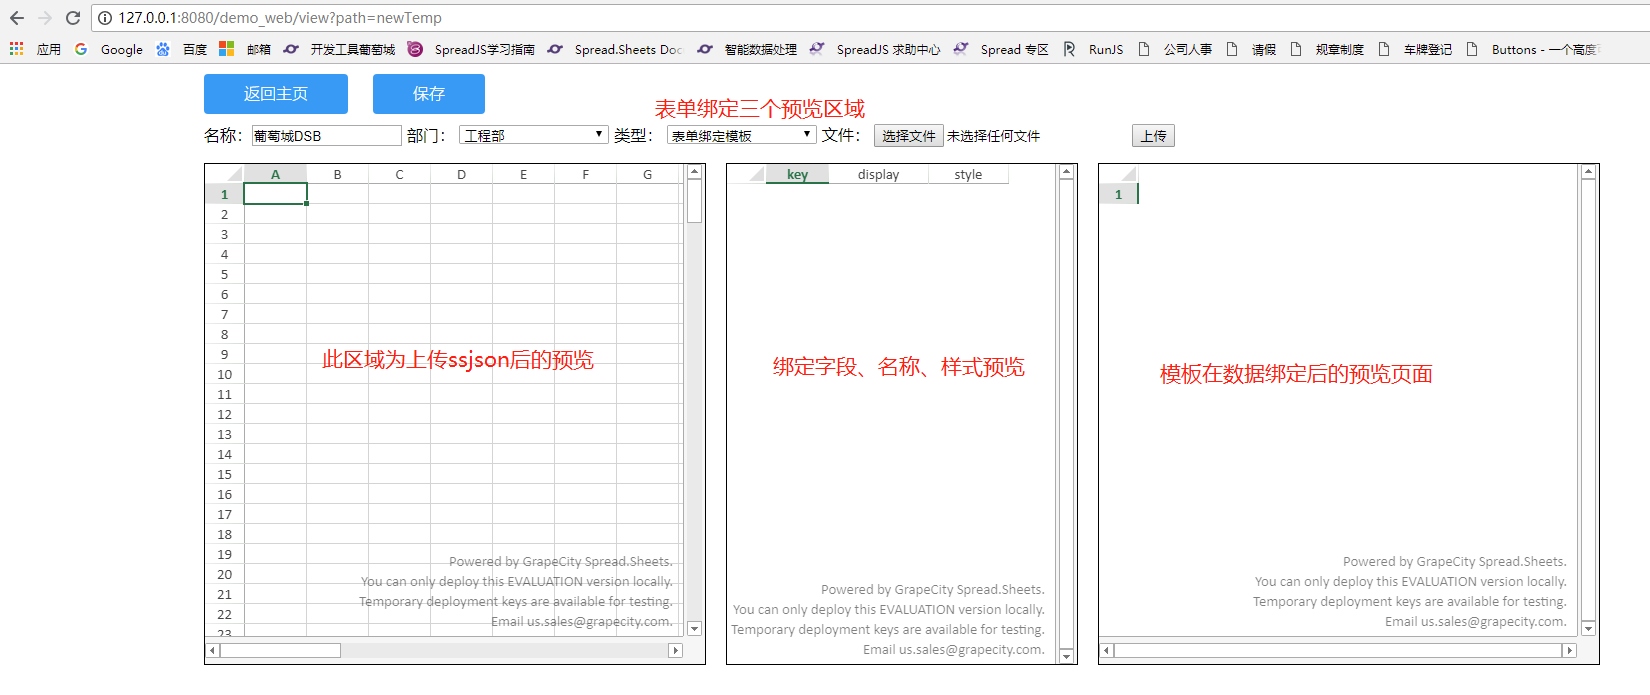Select column A header in left sheet
Screen dimensions: 1650x695
(275, 174)
